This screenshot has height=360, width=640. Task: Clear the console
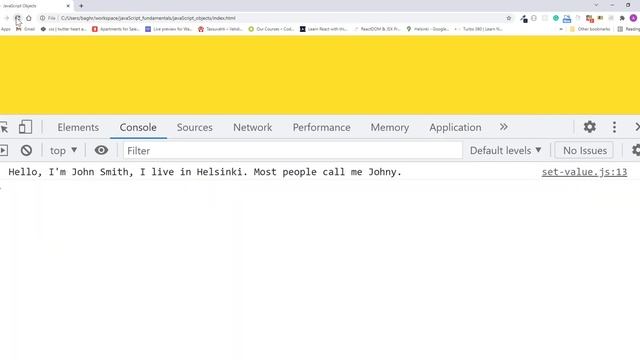click(26, 151)
